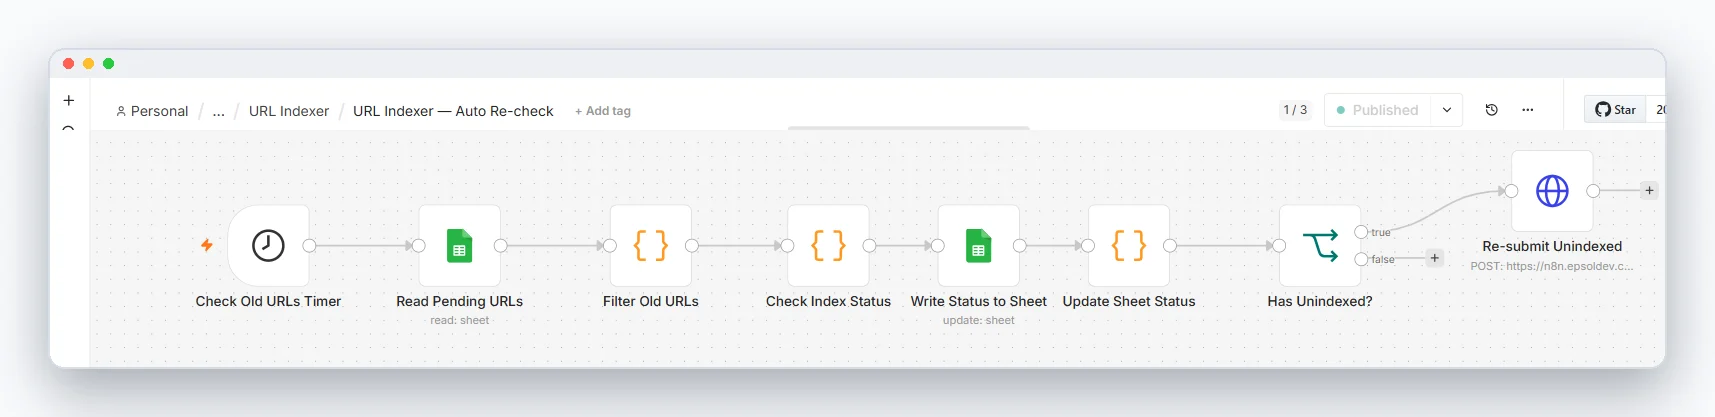Image resolution: width=1715 pixels, height=417 pixels.
Task: Click the GitHub Star button
Action: click(x=1615, y=110)
